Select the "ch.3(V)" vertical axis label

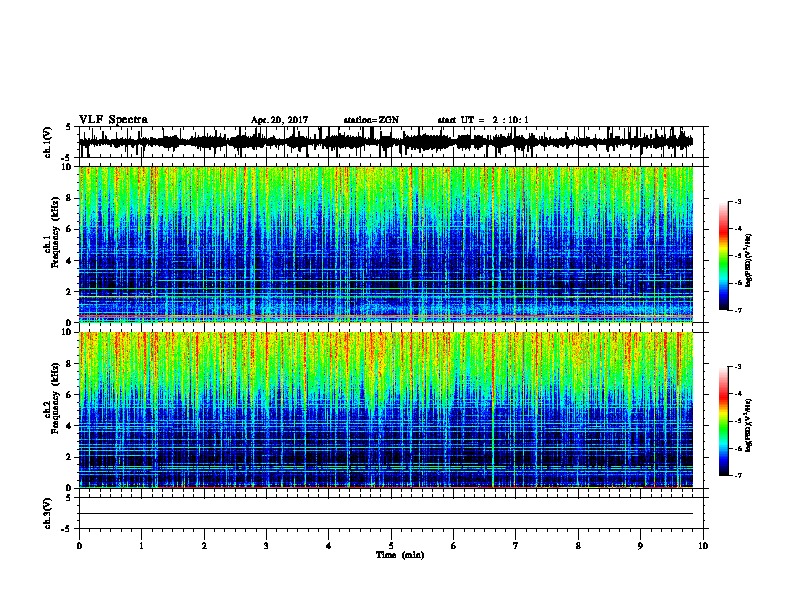48,513
